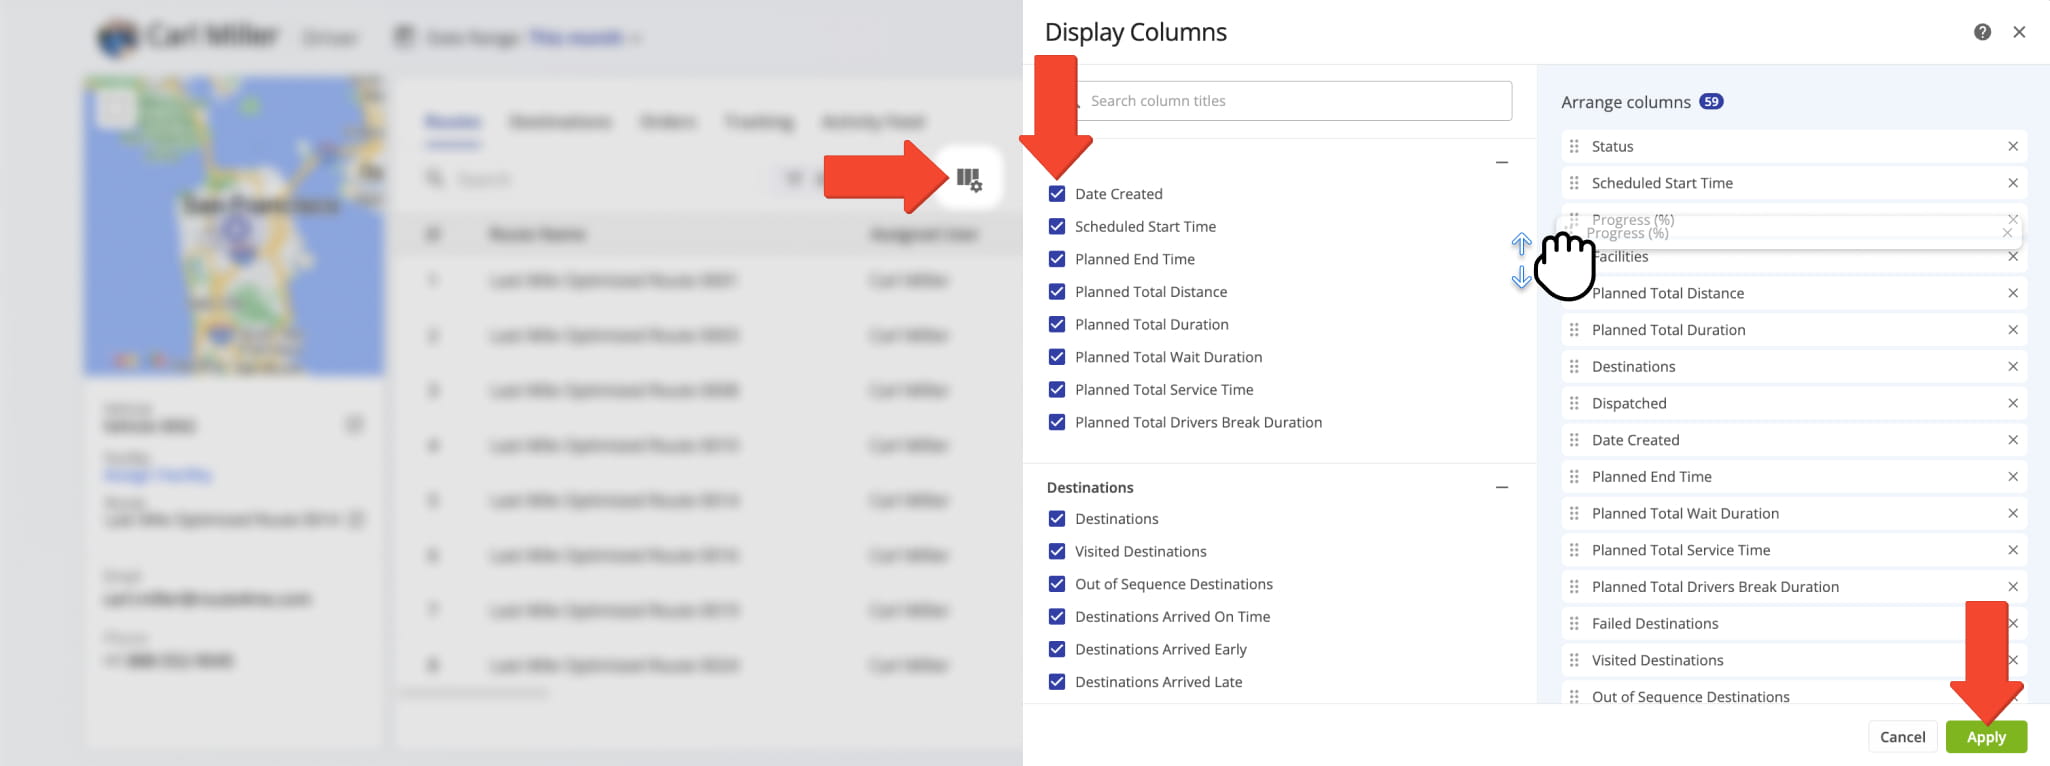The height and width of the screenshot is (766, 2050).
Task: Select the Arrange columns heading
Action: click(1626, 102)
